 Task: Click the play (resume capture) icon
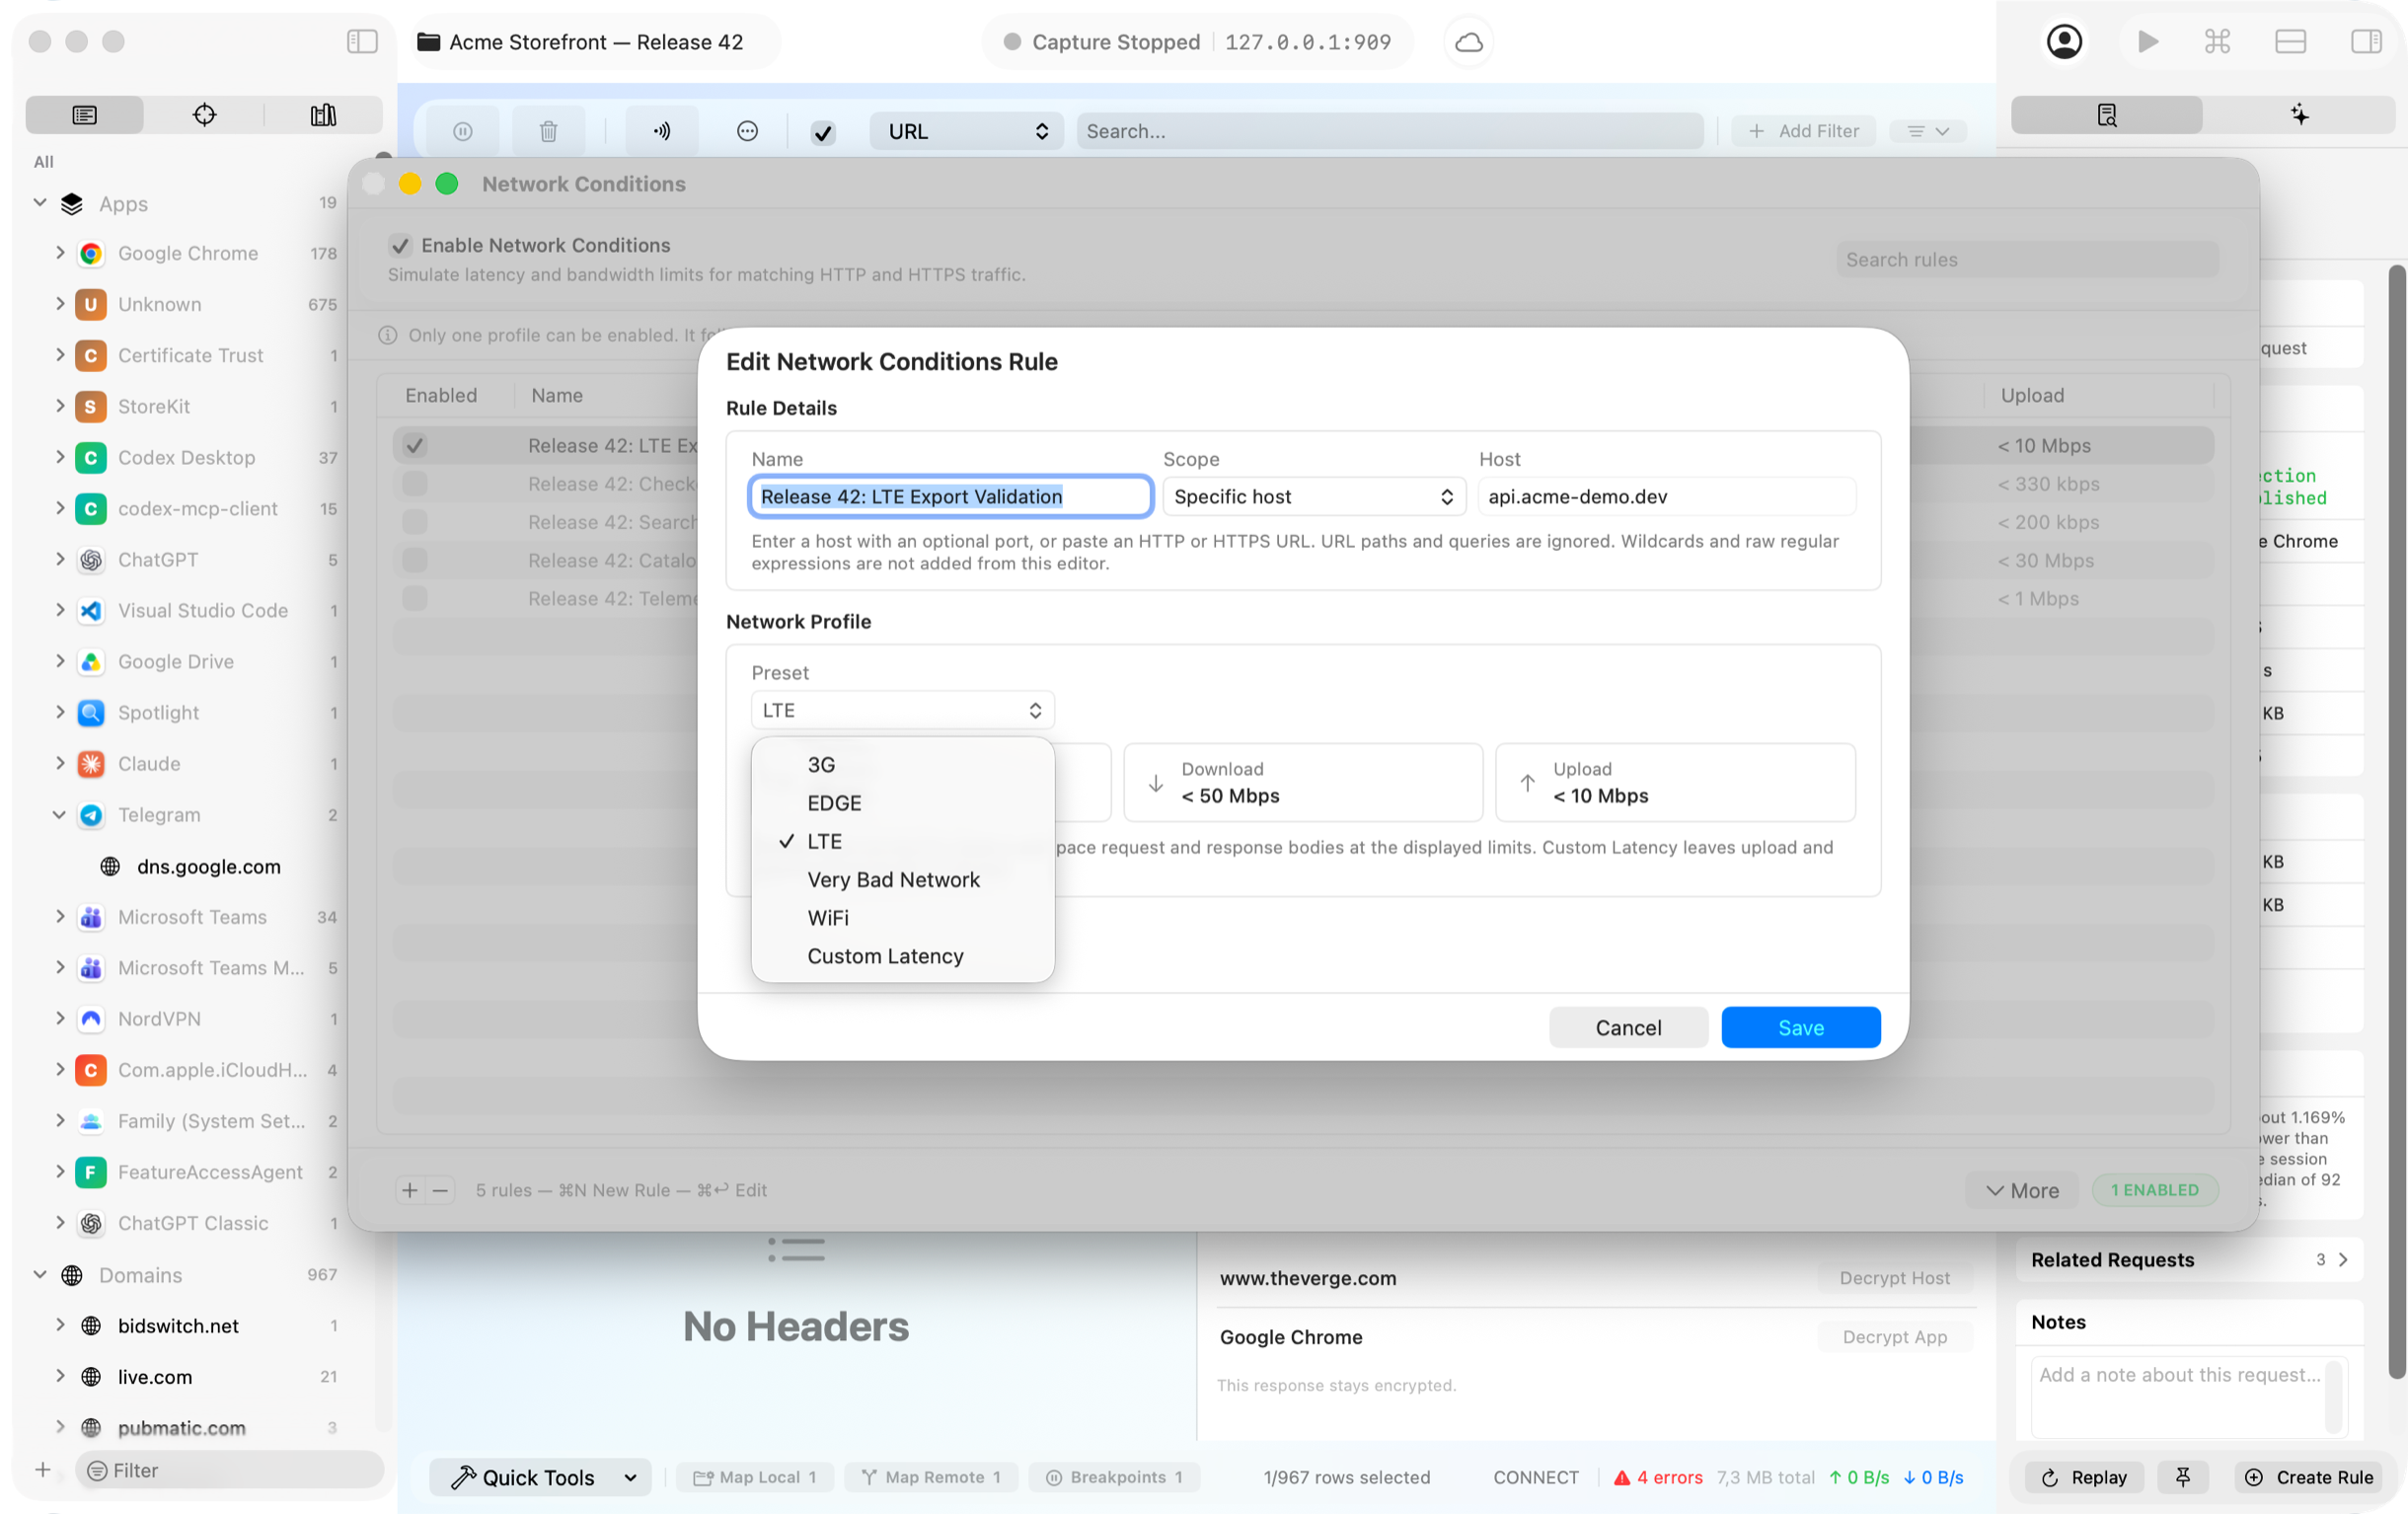point(2147,41)
